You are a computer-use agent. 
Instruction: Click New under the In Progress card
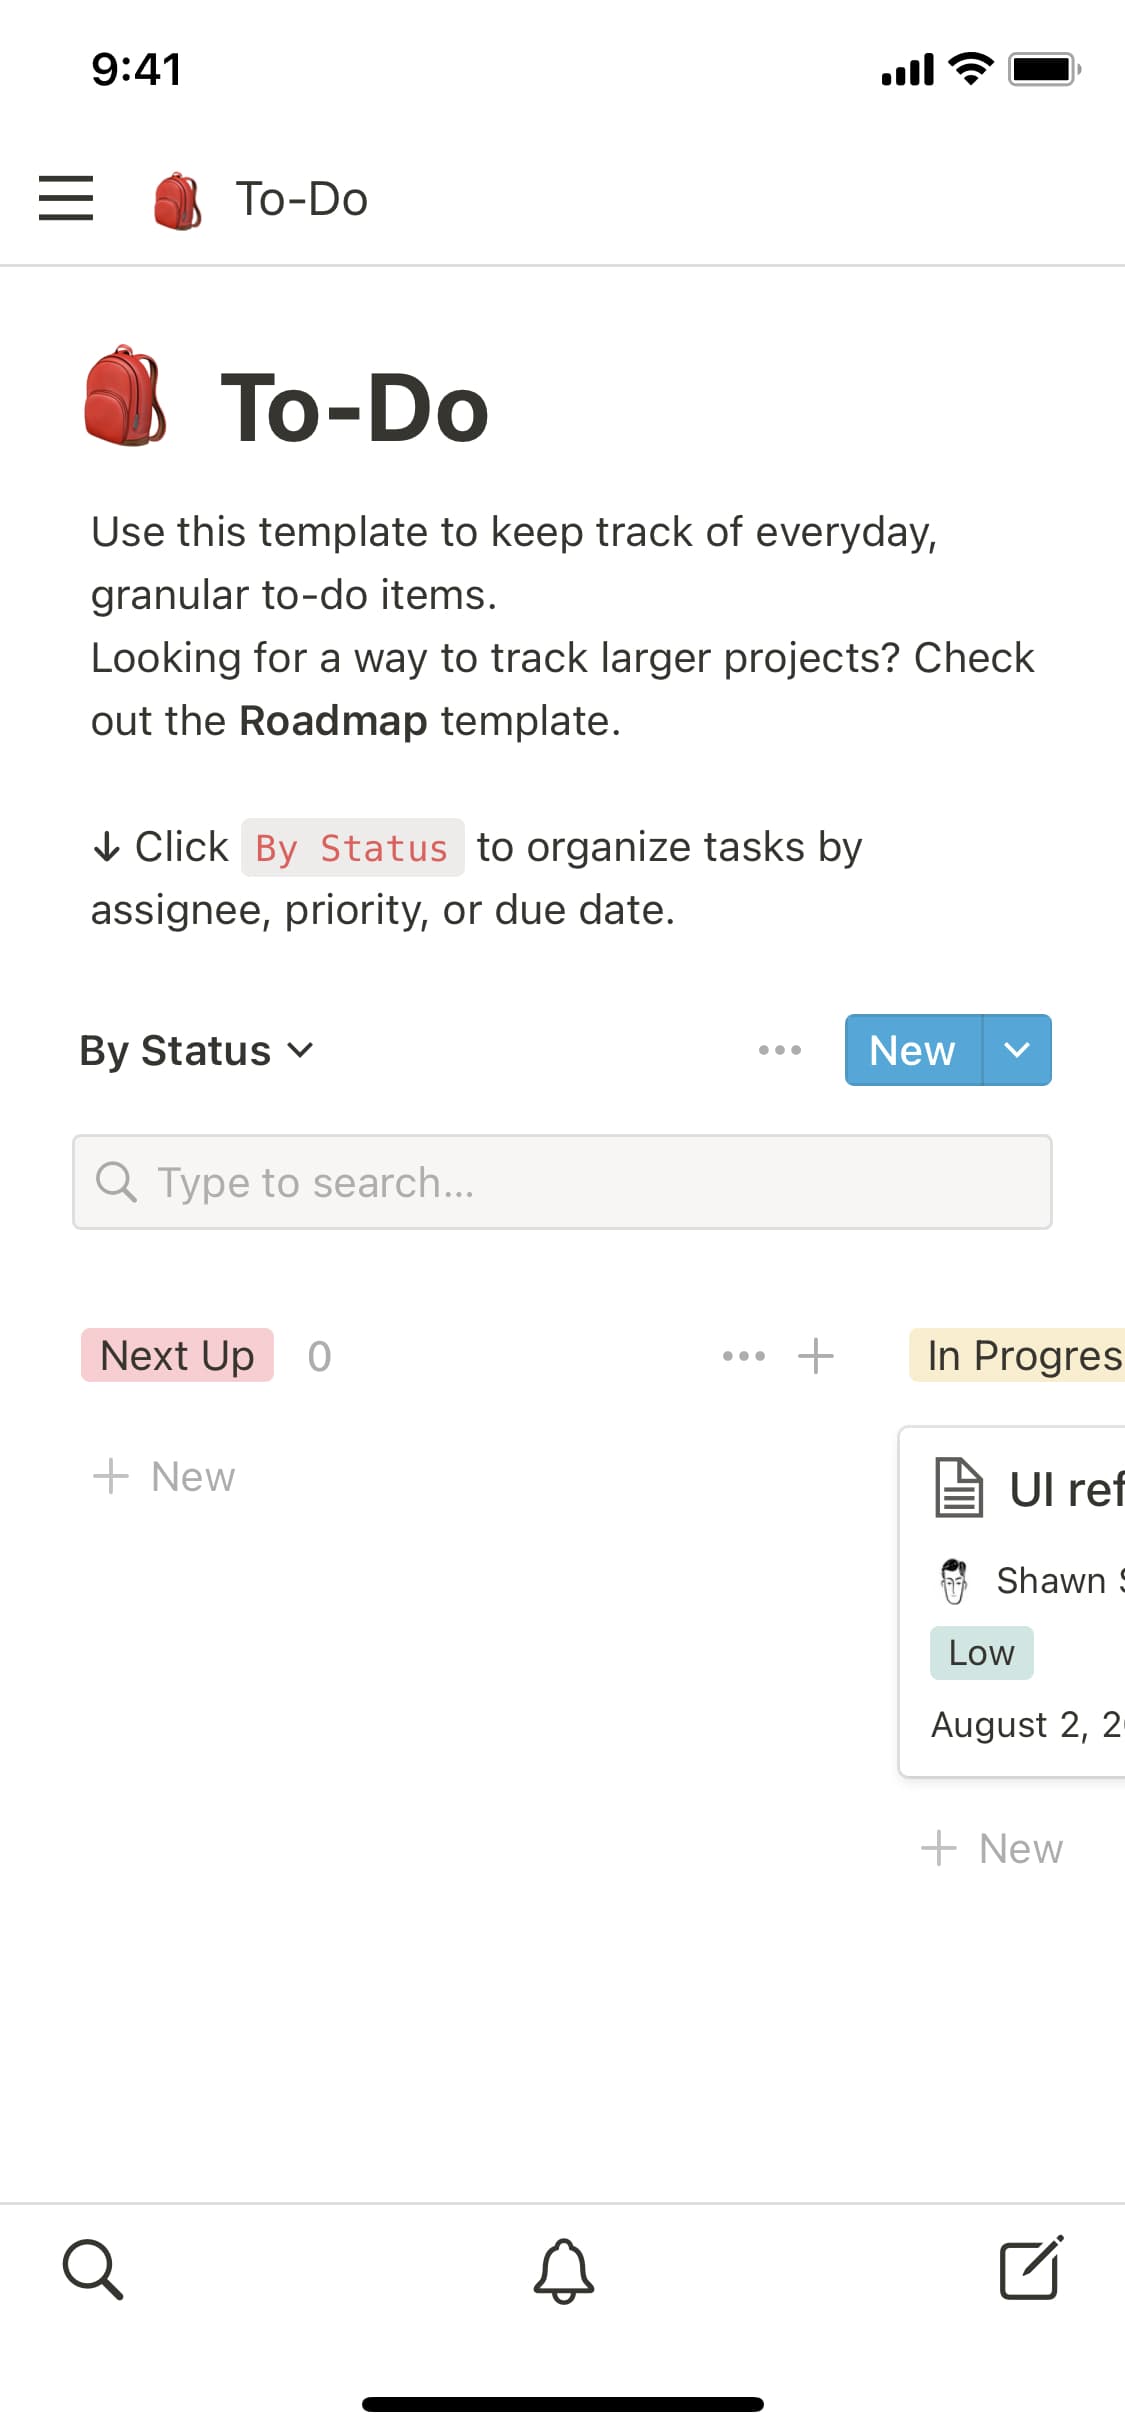coord(994,1848)
